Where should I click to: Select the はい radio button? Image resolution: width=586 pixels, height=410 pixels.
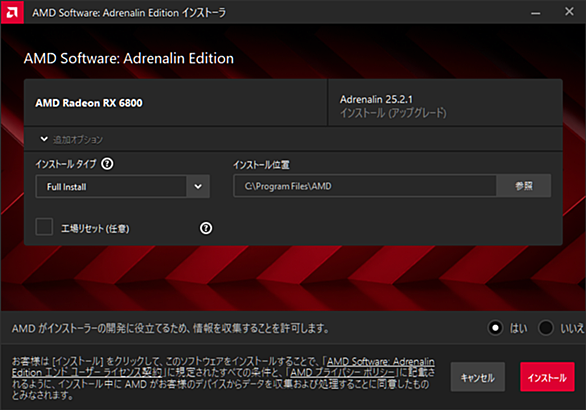pyautogui.click(x=496, y=328)
